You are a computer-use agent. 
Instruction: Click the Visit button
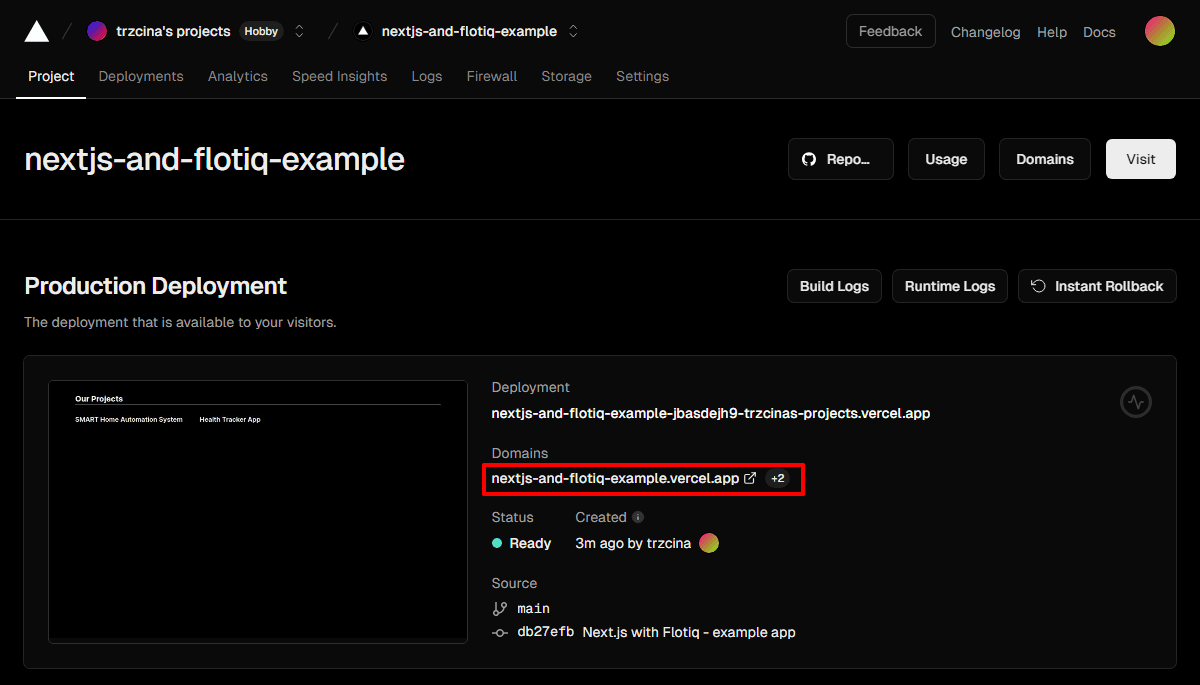click(1141, 159)
